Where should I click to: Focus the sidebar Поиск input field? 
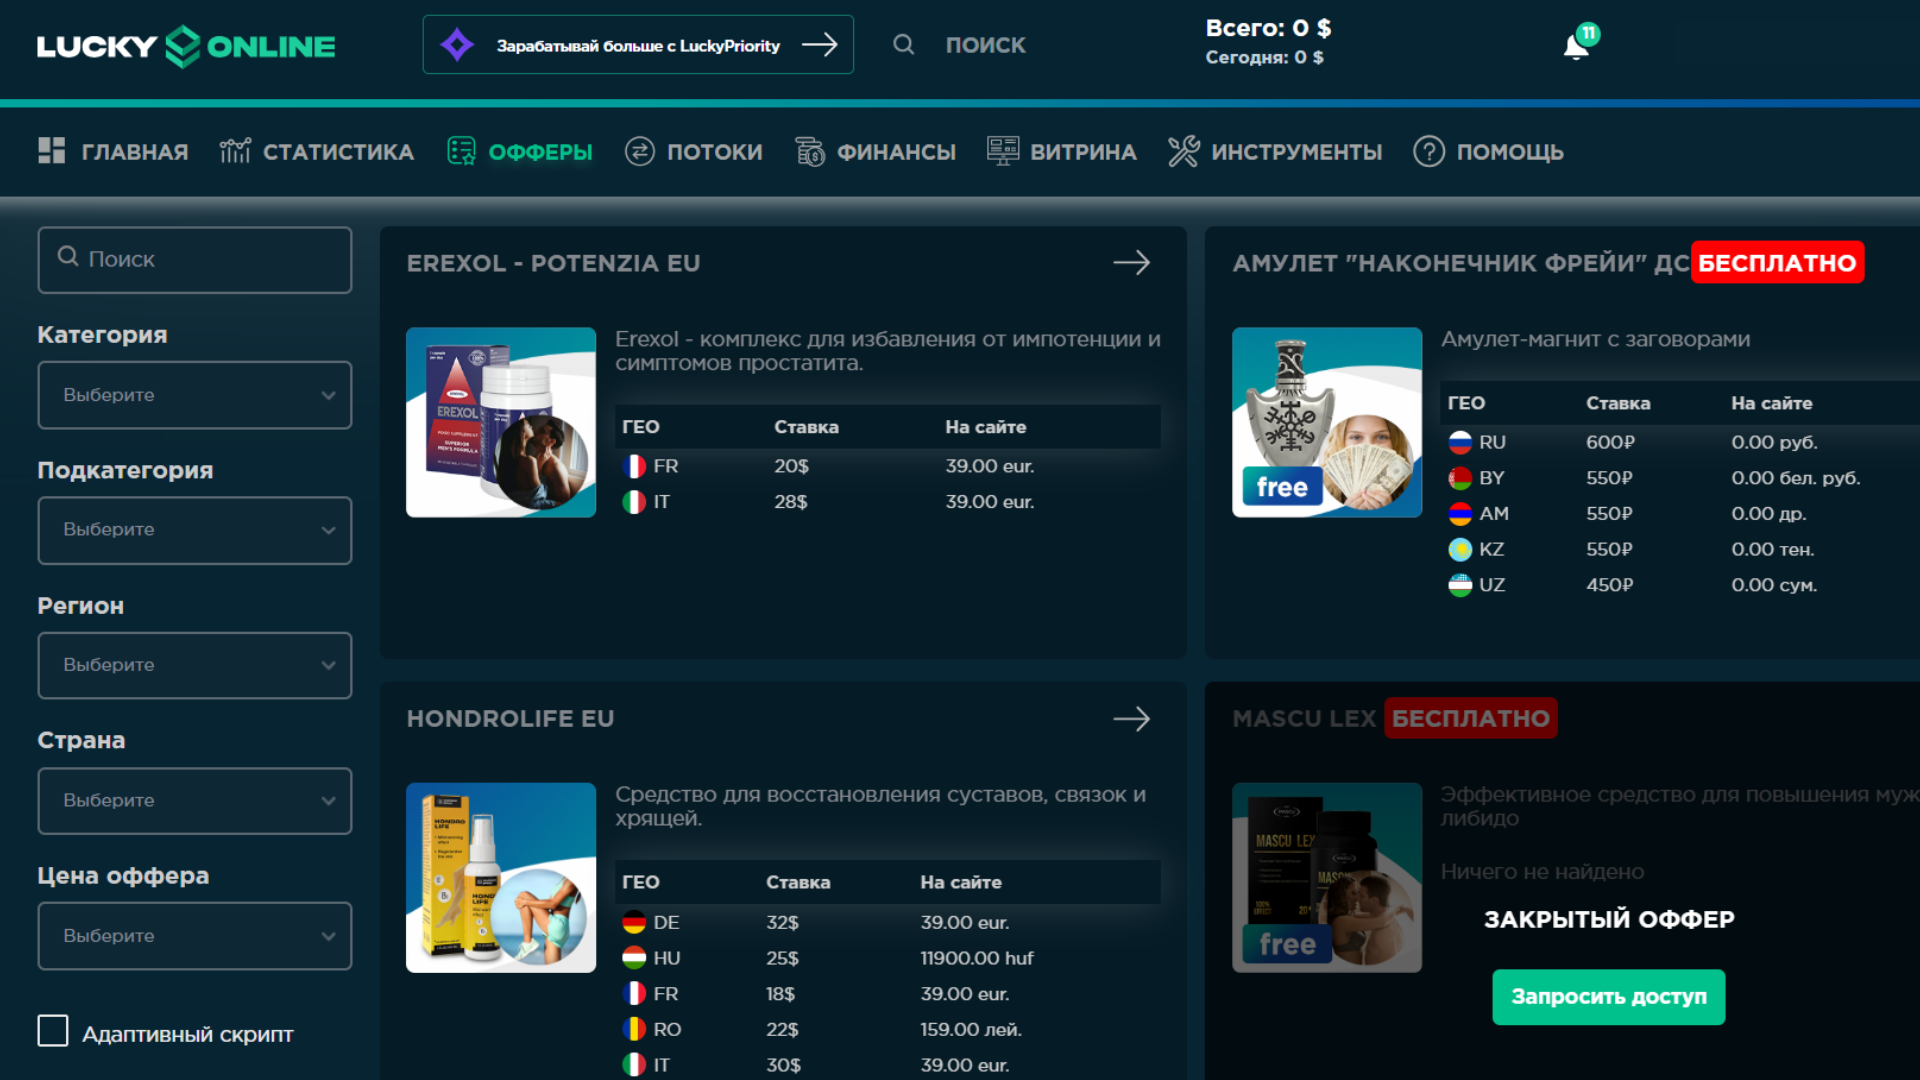click(195, 260)
